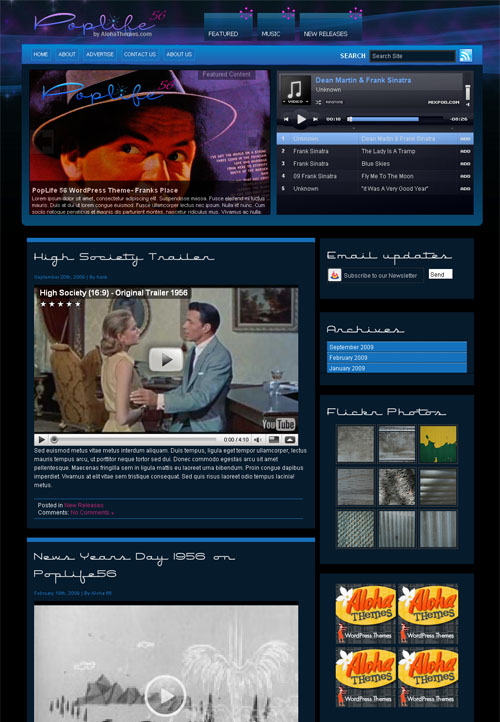Screen dimensions: 500x722
Task: Click the Search Site input field
Action: click(x=412, y=56)
